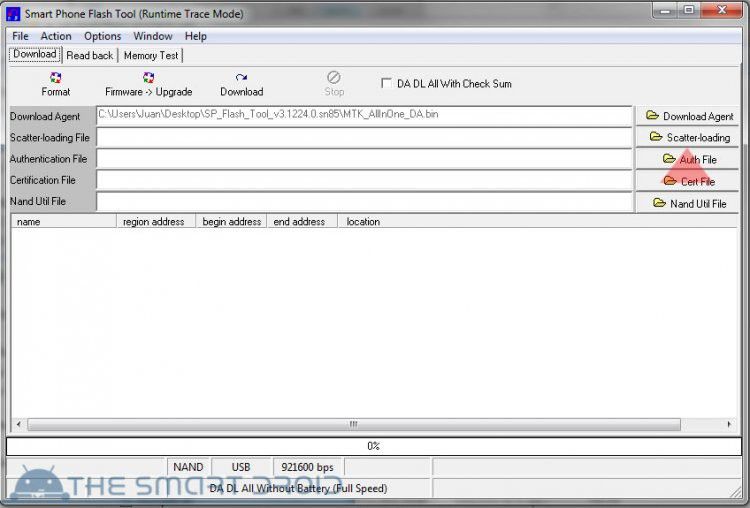Open the File menu

point(20,36)
